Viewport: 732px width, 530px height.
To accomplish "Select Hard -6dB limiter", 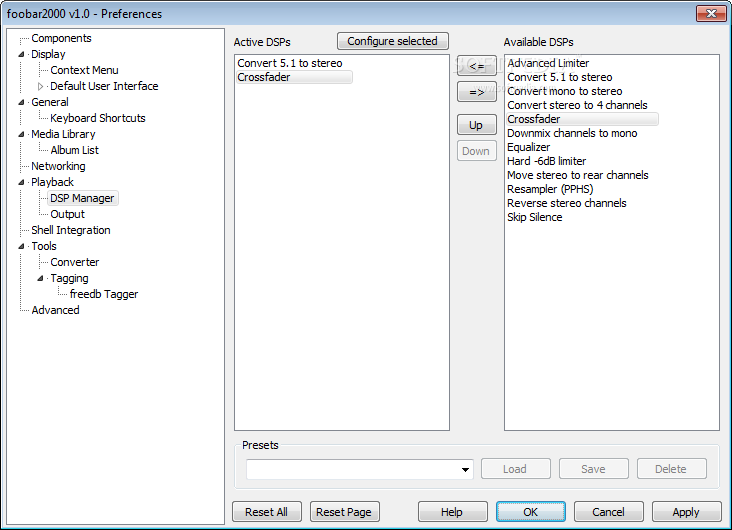I will click(547, 161).
